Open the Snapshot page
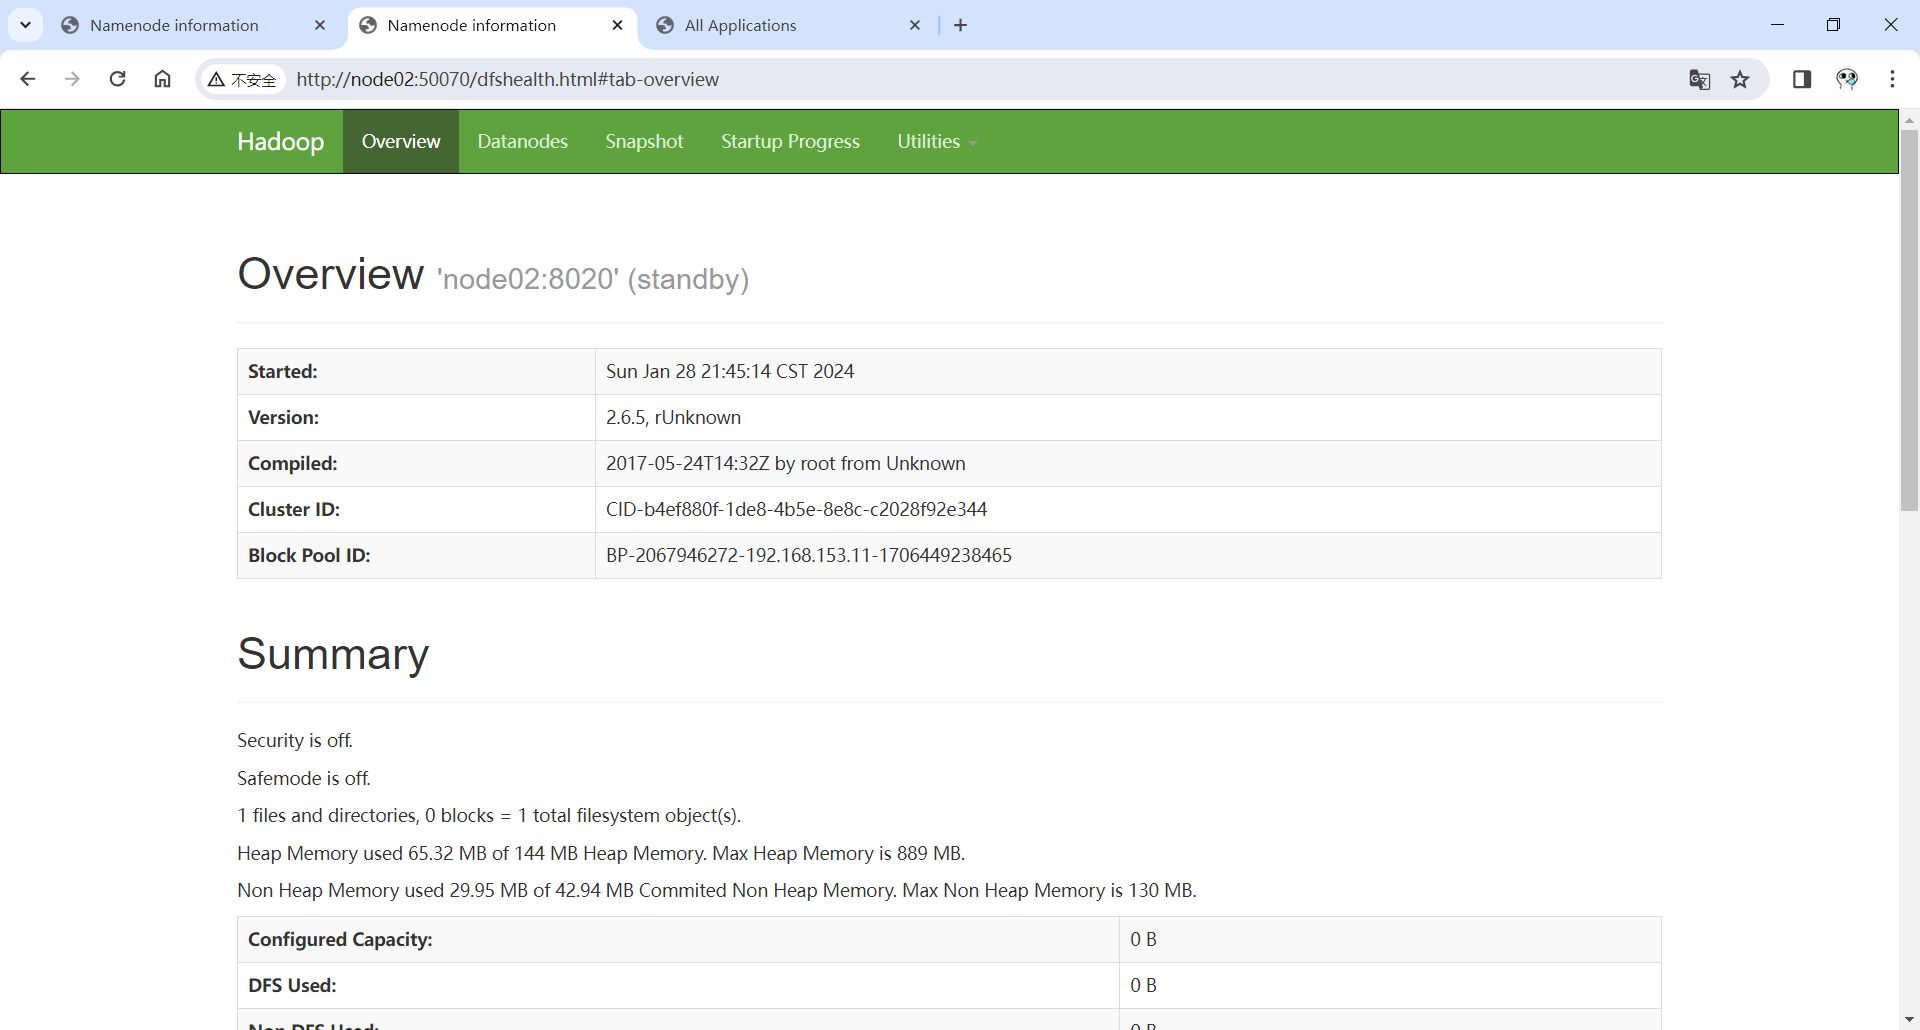 [644, 141]
